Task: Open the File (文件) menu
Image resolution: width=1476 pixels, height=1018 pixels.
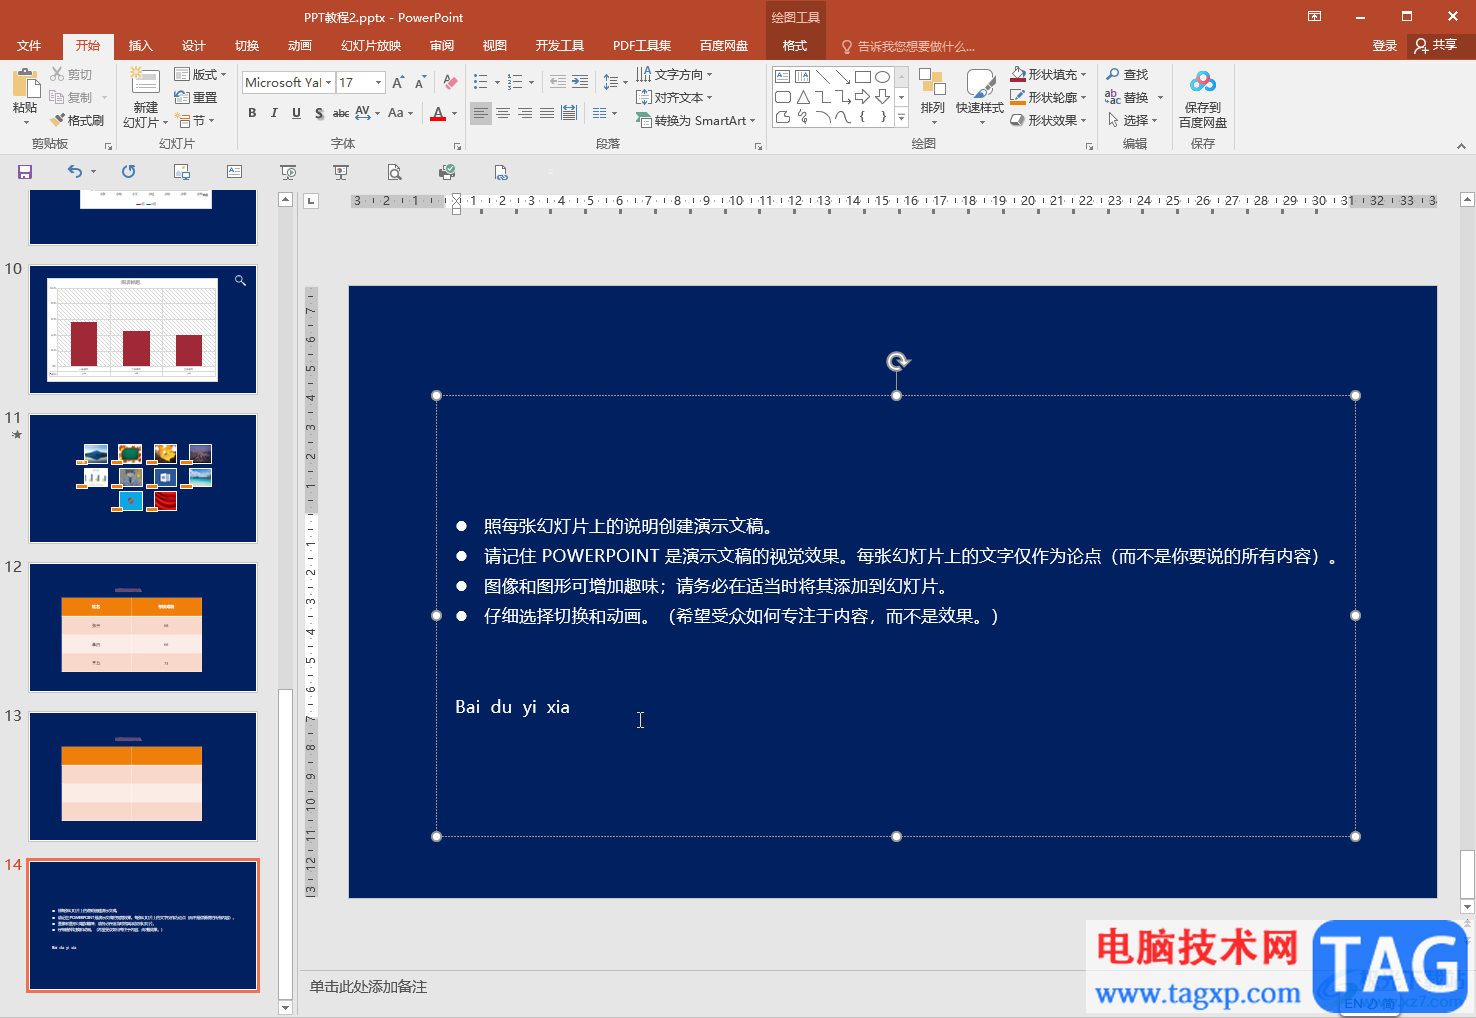Action: tap(29, 46)
